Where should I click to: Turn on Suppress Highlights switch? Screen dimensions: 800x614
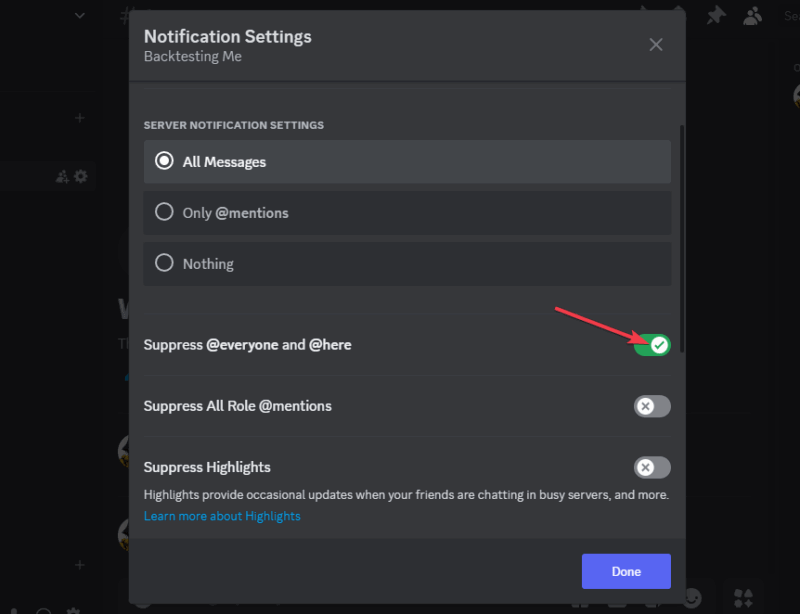pyautogui.click(x=652, y=467)
